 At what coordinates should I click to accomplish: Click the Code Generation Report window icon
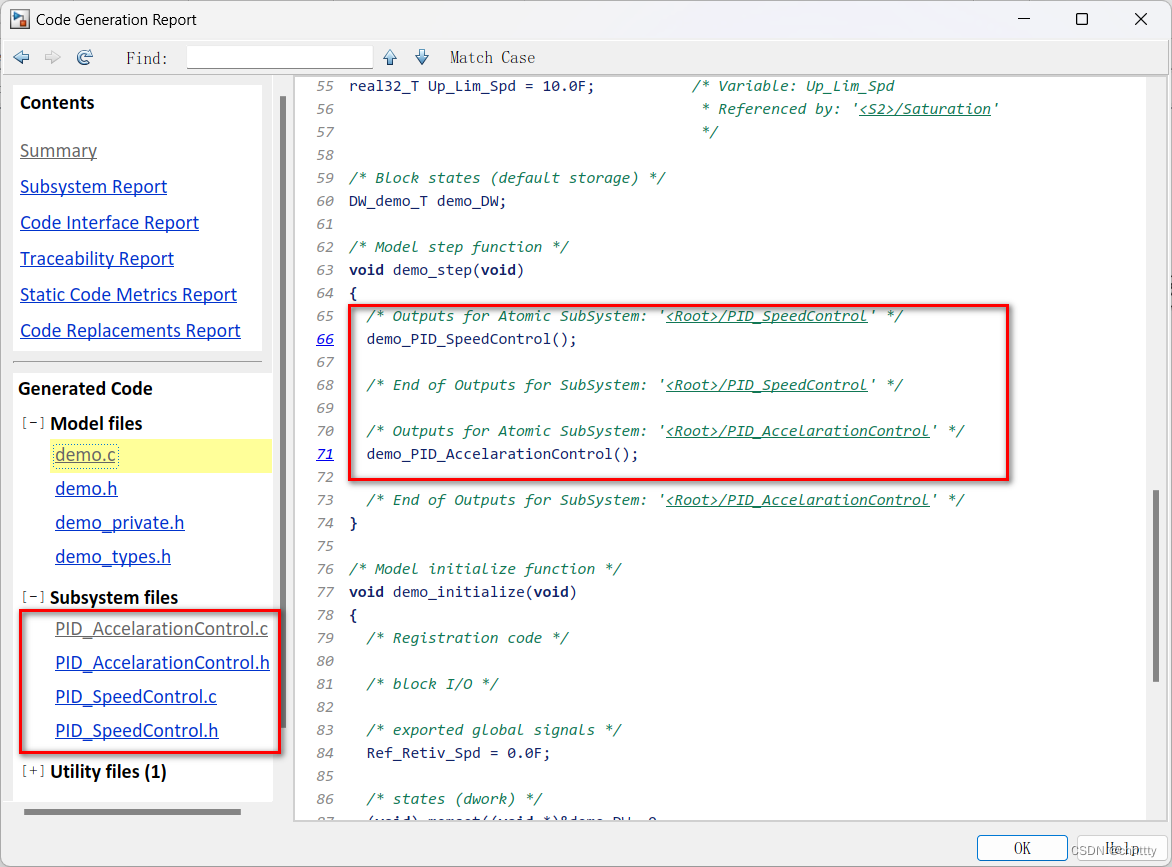tap(19, 19)
